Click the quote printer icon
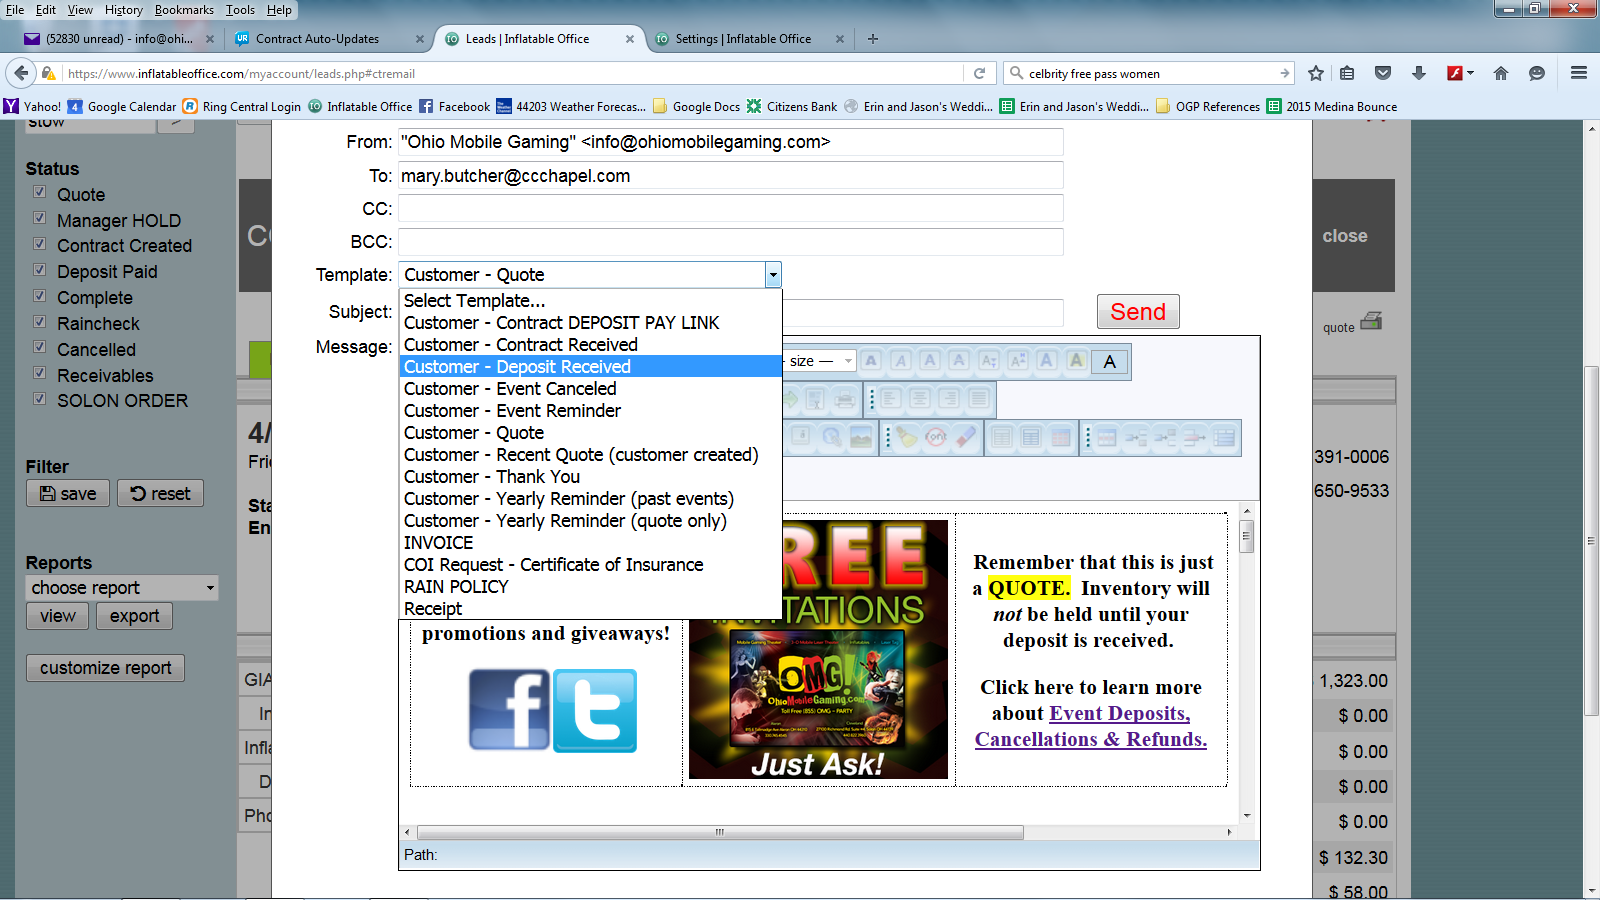The width and height of the screenshot is (1600, 900). coord(1371,321)
